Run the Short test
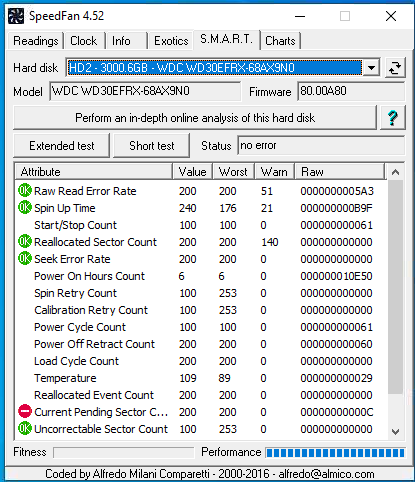Image resolution: width=415 pixels, height=482 pixels. click(x=152, y=146)
